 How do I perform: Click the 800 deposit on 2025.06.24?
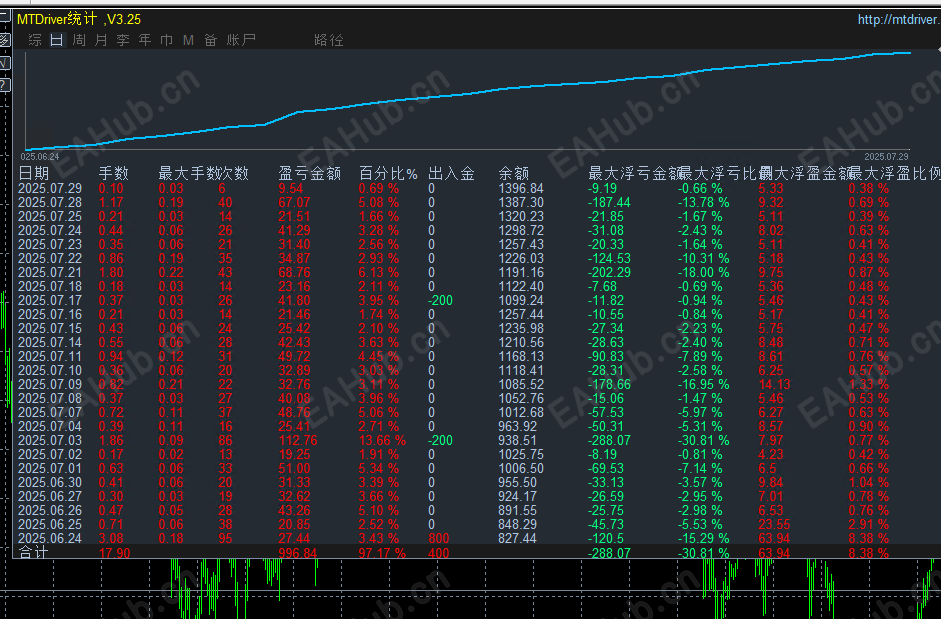439,539
